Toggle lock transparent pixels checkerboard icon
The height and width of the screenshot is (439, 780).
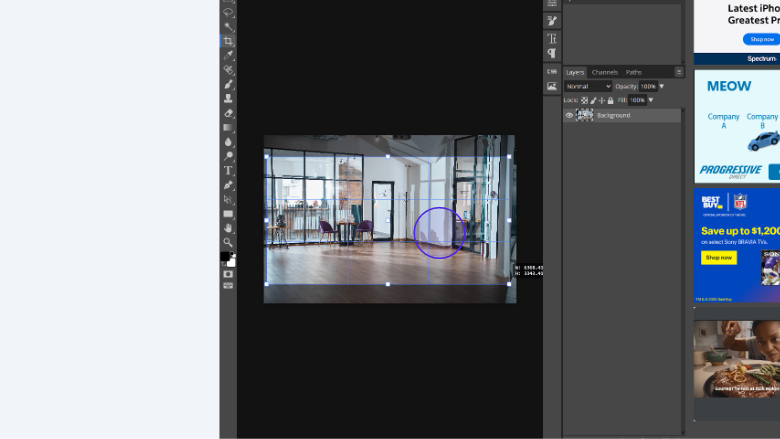coord(584,100)
